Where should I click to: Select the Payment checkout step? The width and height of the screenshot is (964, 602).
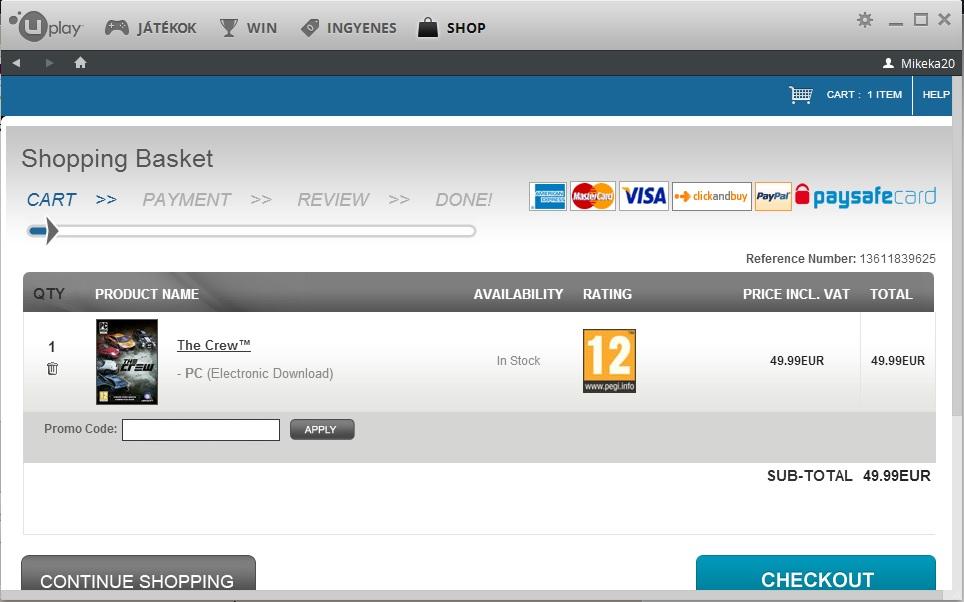(x=186, y=200)
